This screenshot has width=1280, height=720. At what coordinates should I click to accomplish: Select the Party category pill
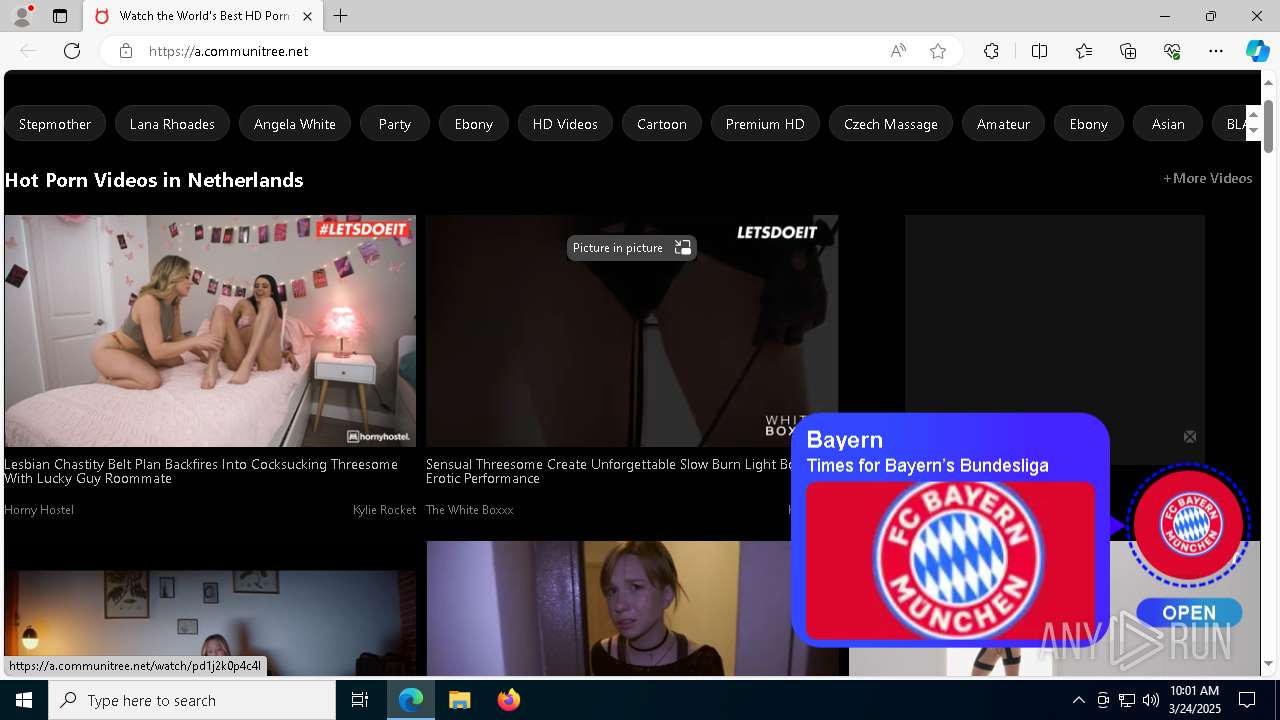point(395,124)
